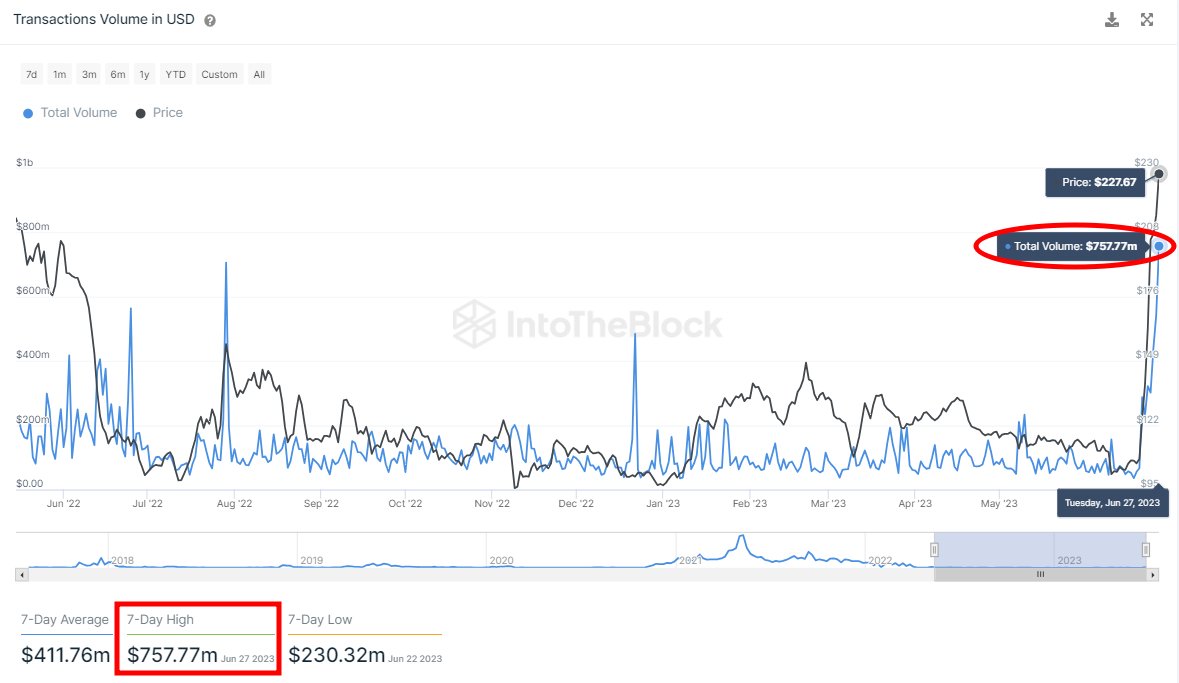This screenshot has height=683, width=1179.
Task: Select the YTD time range
Action: [x=175, y=73]
